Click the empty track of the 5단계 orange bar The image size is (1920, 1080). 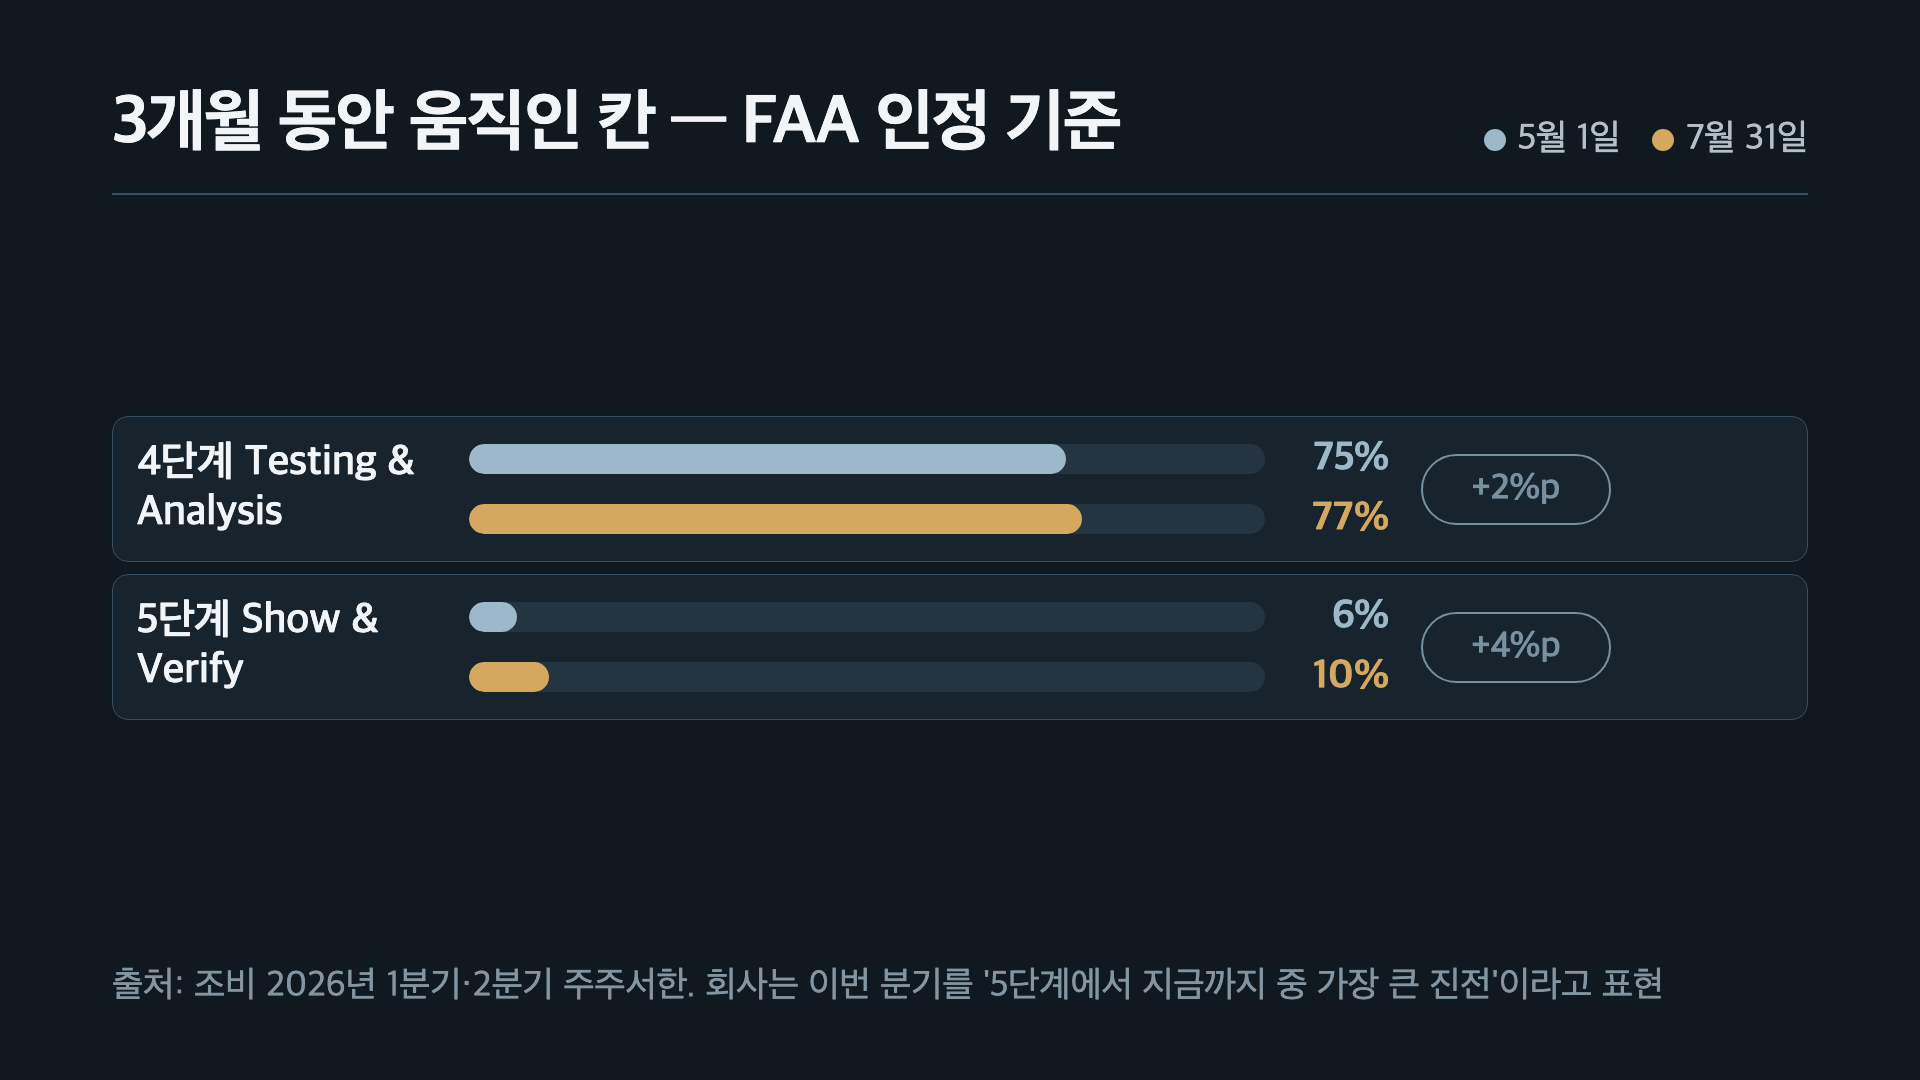[x=907, y=677]
